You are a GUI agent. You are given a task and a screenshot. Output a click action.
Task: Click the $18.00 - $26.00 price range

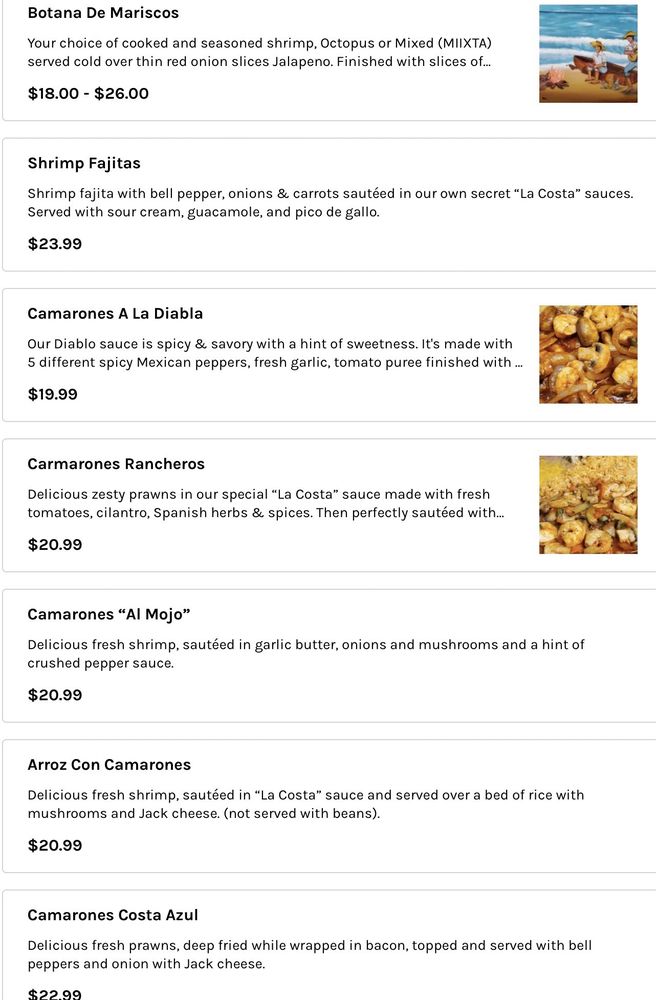point(88,94)
